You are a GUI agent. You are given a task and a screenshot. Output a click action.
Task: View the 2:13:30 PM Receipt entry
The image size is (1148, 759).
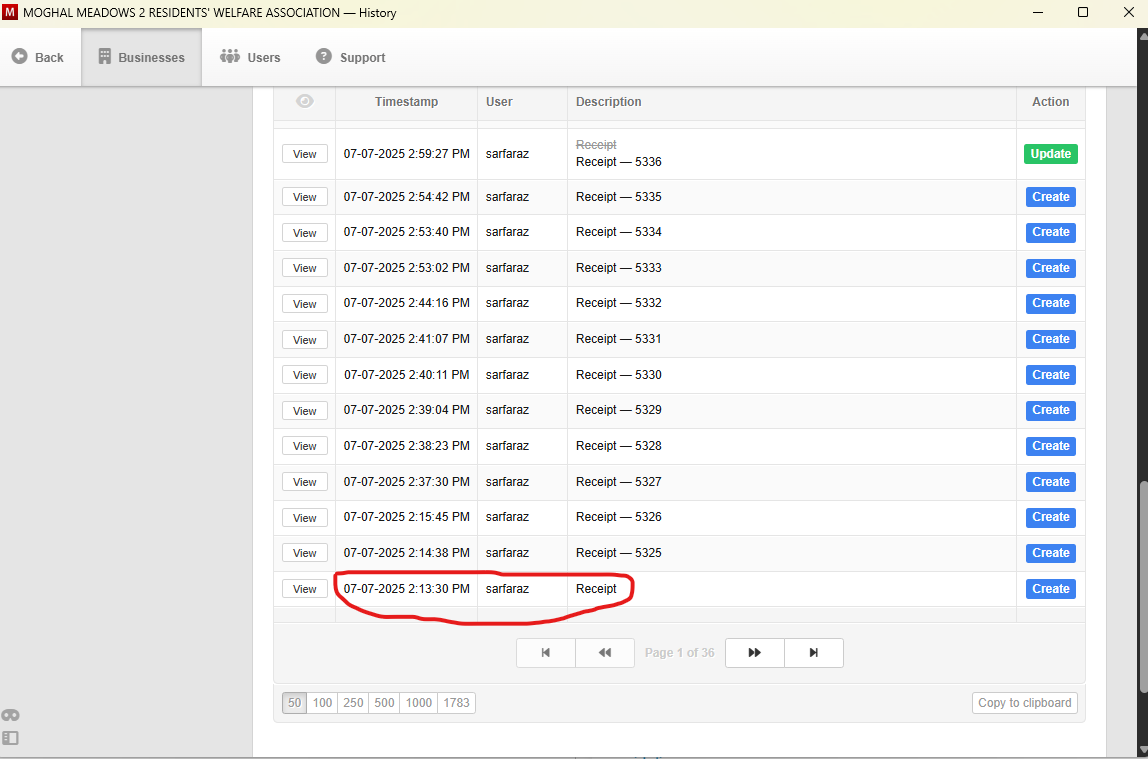click(305, 588)
